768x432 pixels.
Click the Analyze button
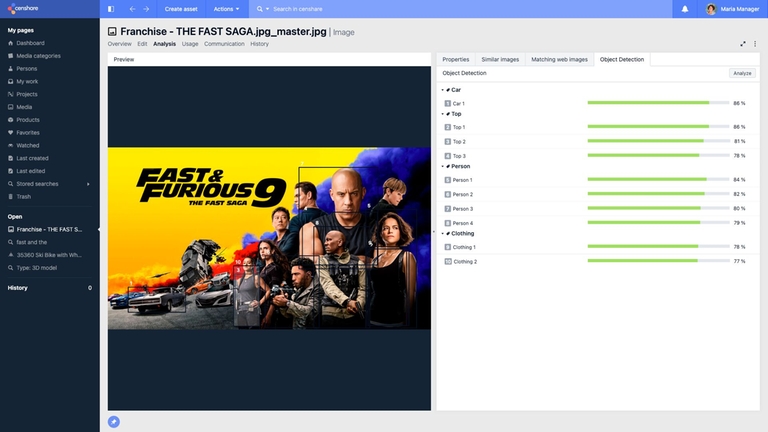[x=742, y=73]
